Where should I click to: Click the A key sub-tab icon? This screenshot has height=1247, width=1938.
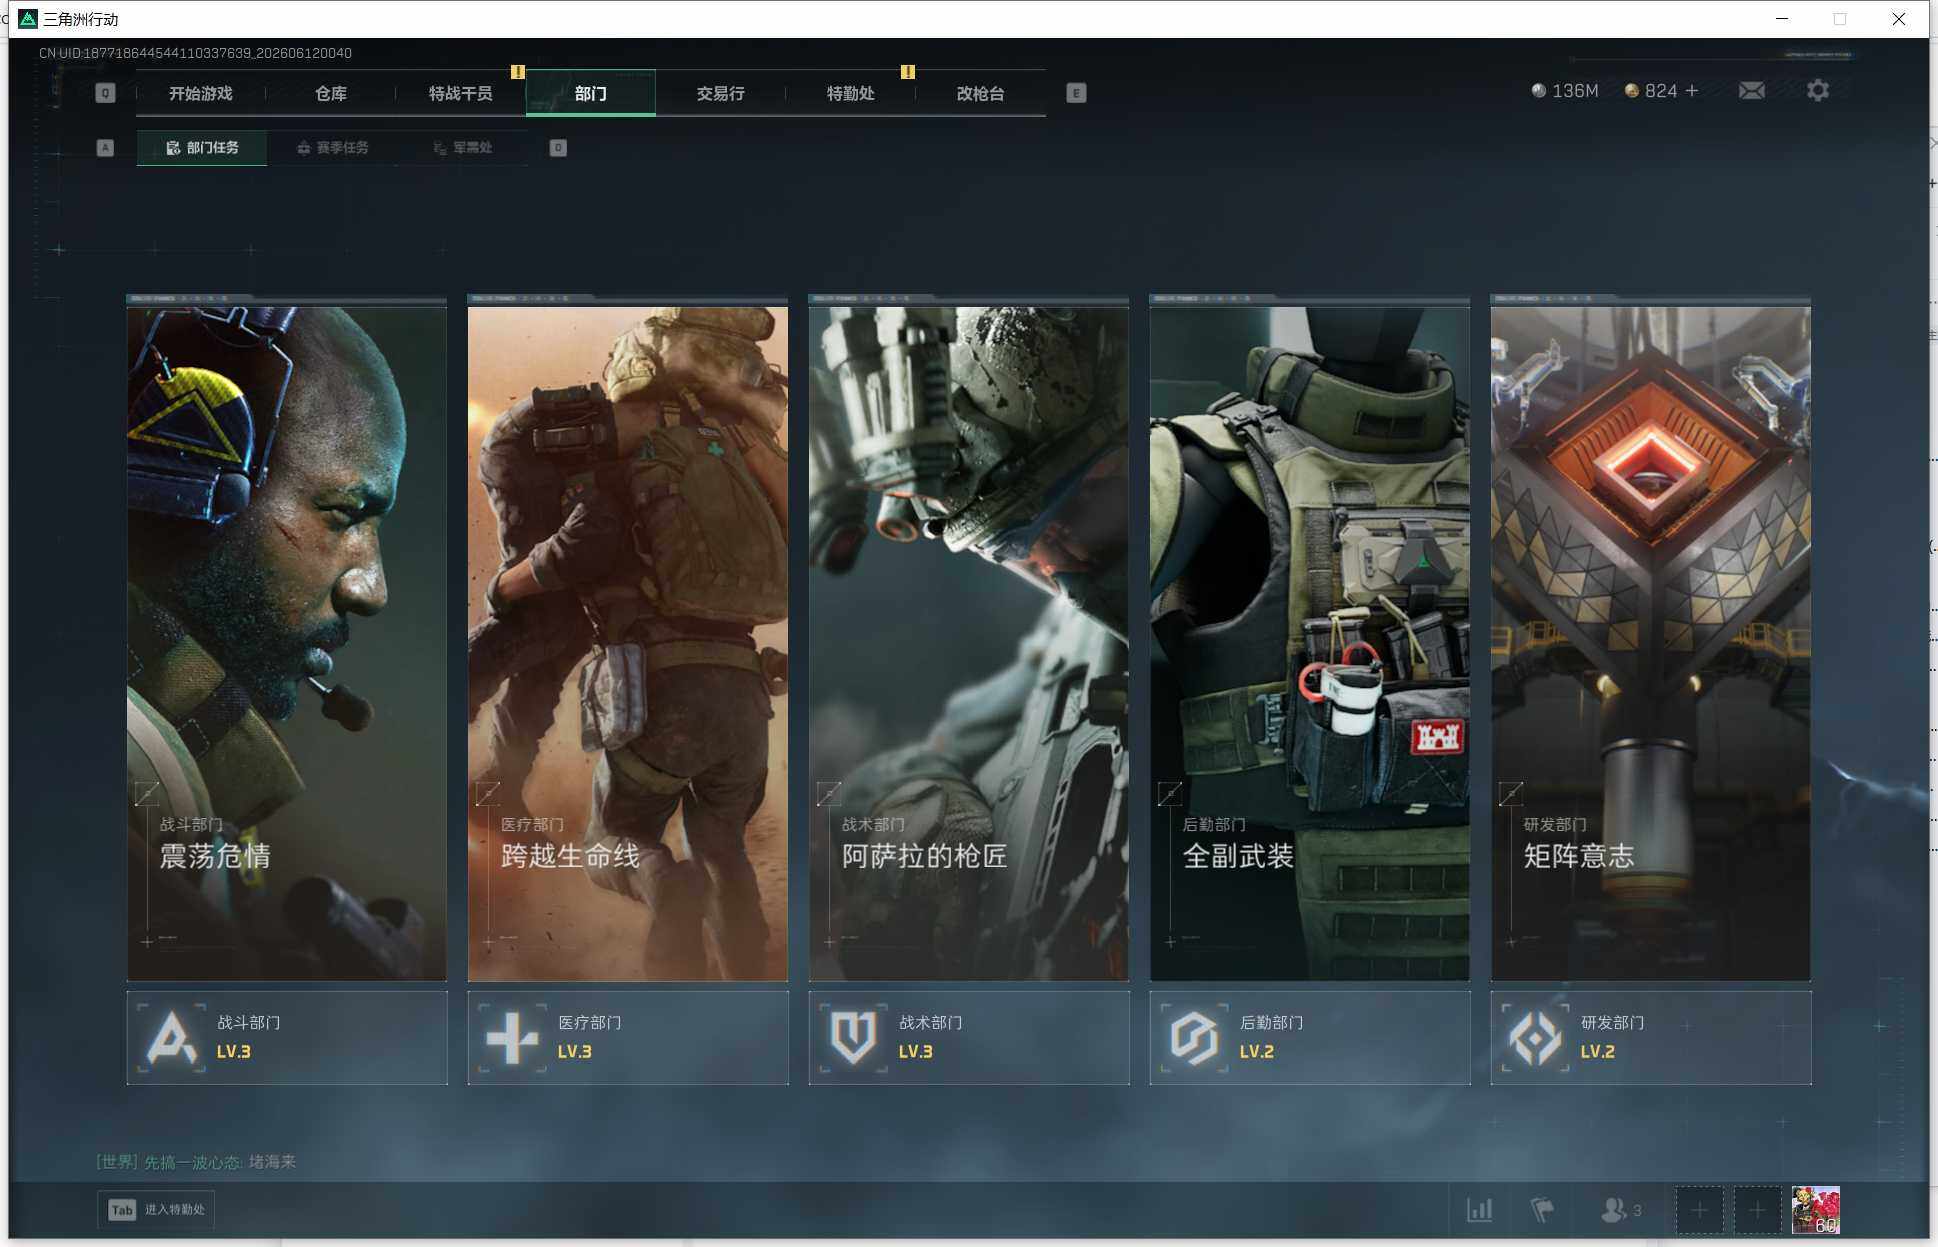(105, 148)
